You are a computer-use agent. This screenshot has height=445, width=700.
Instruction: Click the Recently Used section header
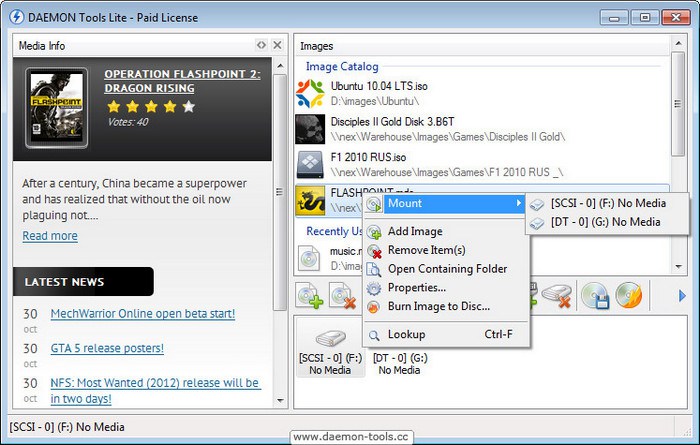click(334, 231)
